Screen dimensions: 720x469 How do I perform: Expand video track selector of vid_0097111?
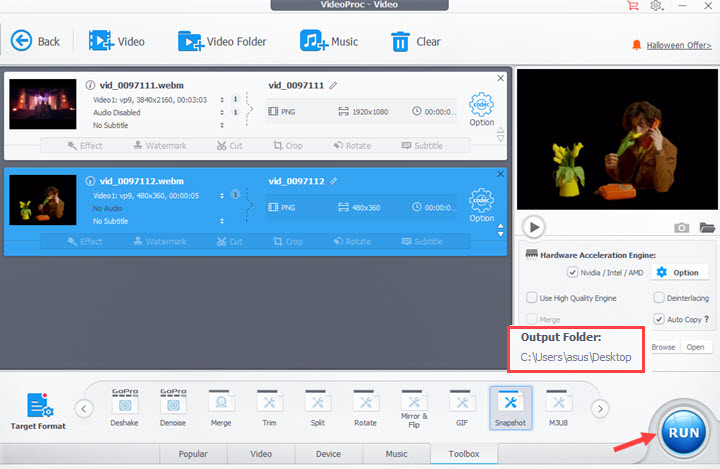(222, 100)
